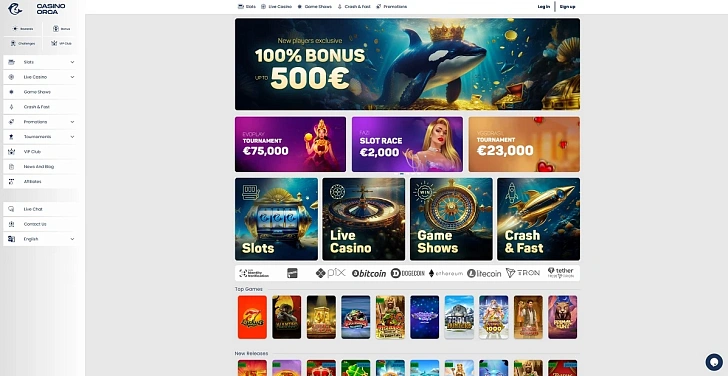This screenshot has width=728, height=376.
Task: Click the Live Chat sidebar icon
Action: (x=12, y=209)
